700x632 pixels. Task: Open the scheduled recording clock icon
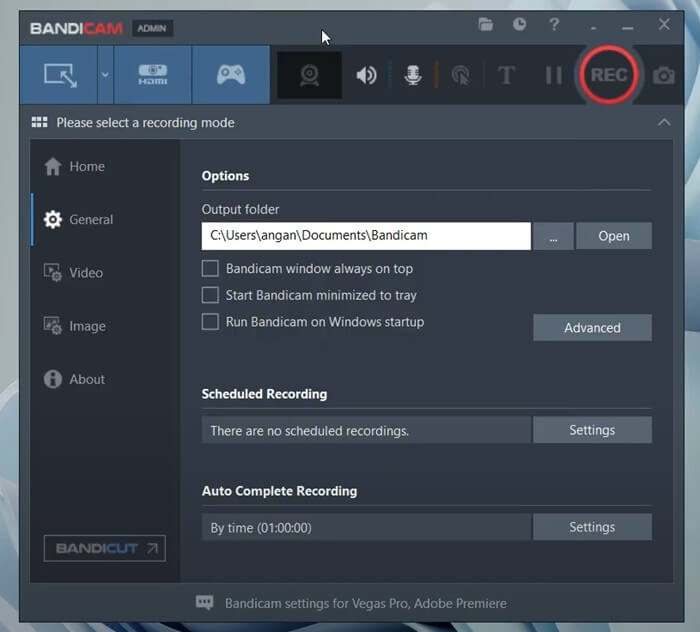pos(519,24)
